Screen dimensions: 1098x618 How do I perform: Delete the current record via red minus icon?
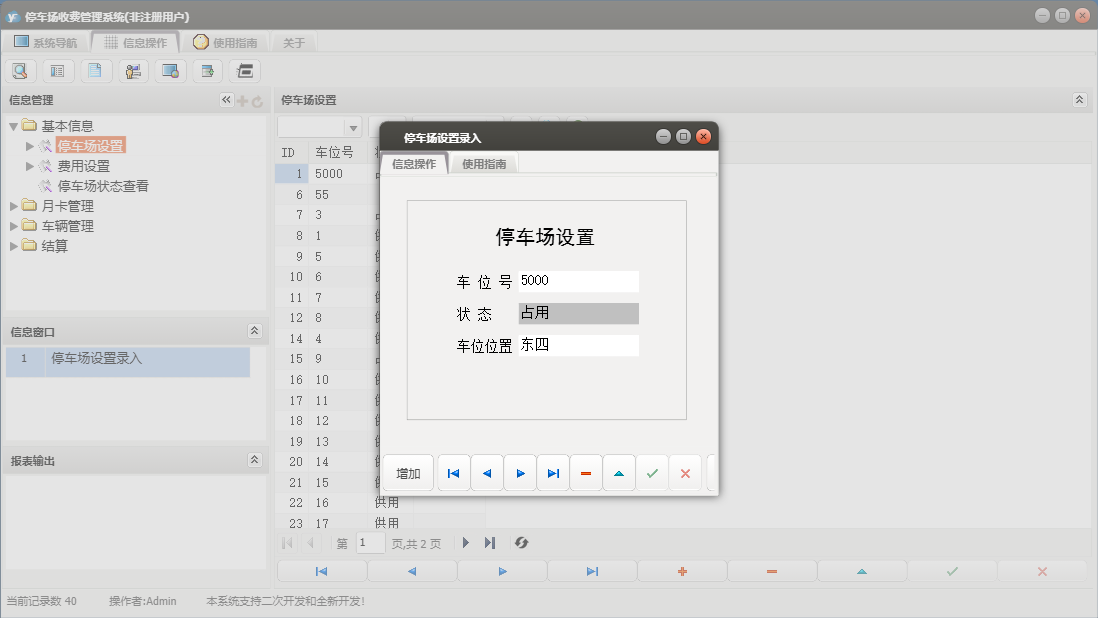point(586,472)
